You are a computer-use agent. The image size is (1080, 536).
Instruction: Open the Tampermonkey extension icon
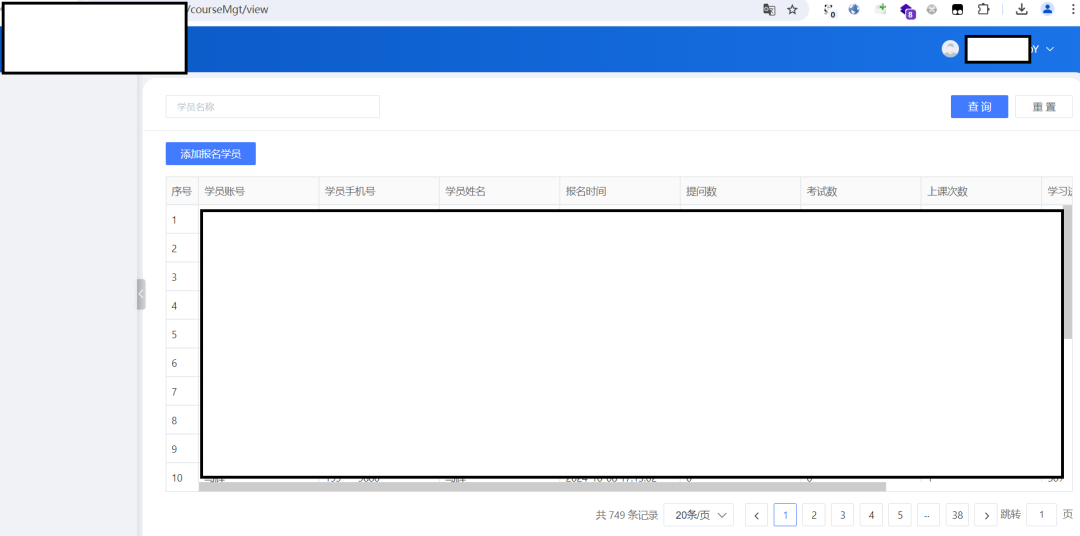957,9
